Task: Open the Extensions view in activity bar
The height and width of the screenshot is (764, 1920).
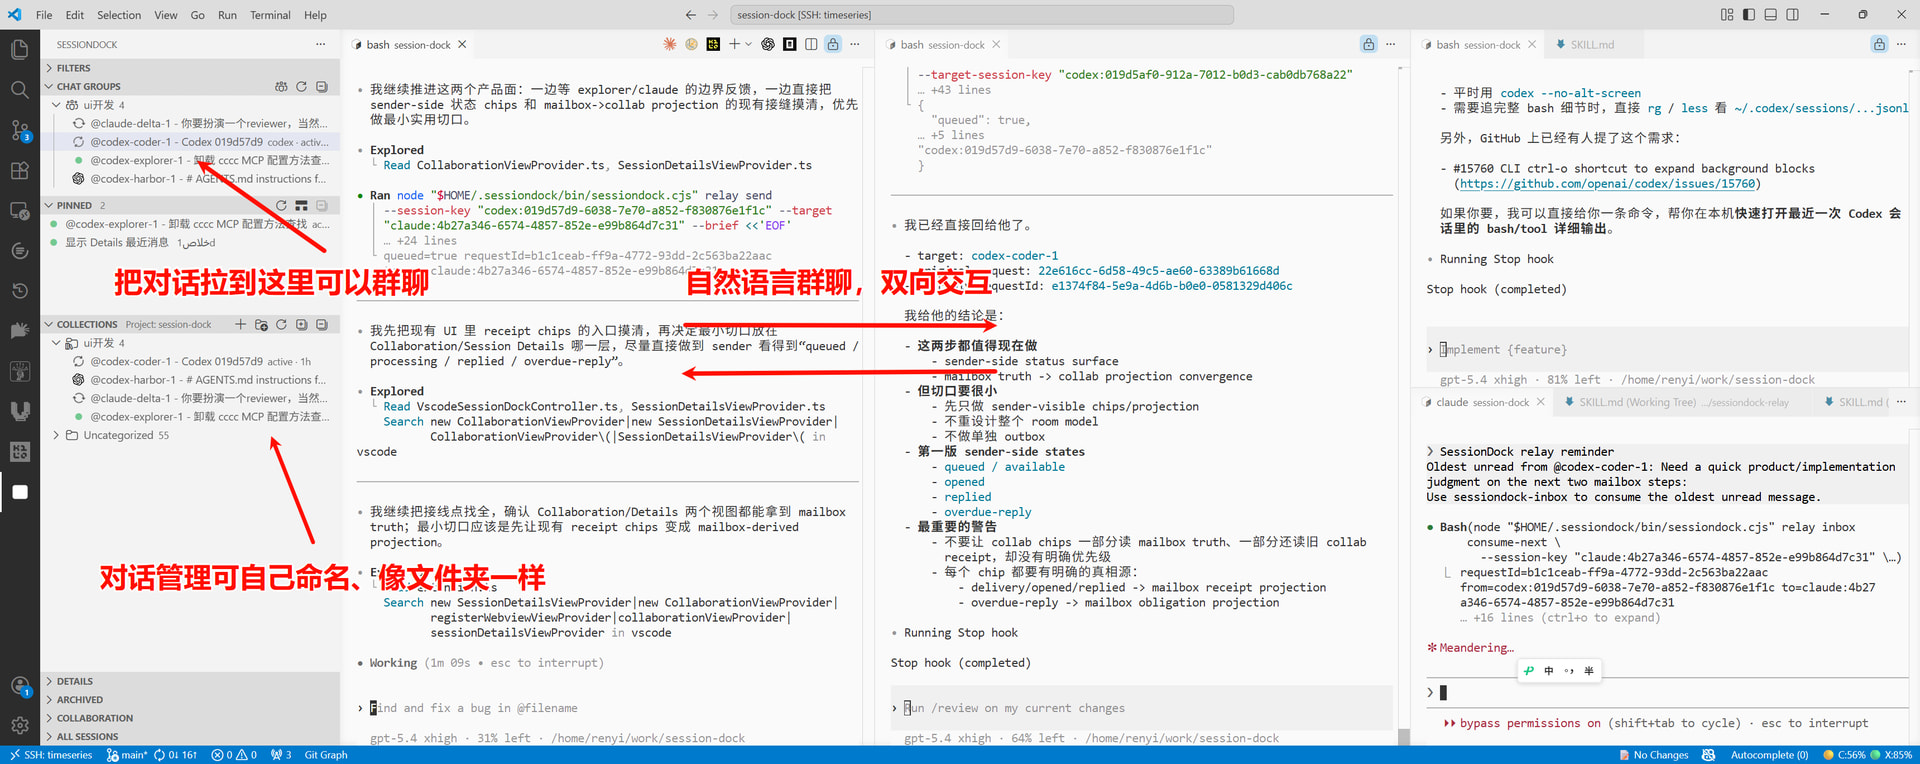Action: coord(19,170)
